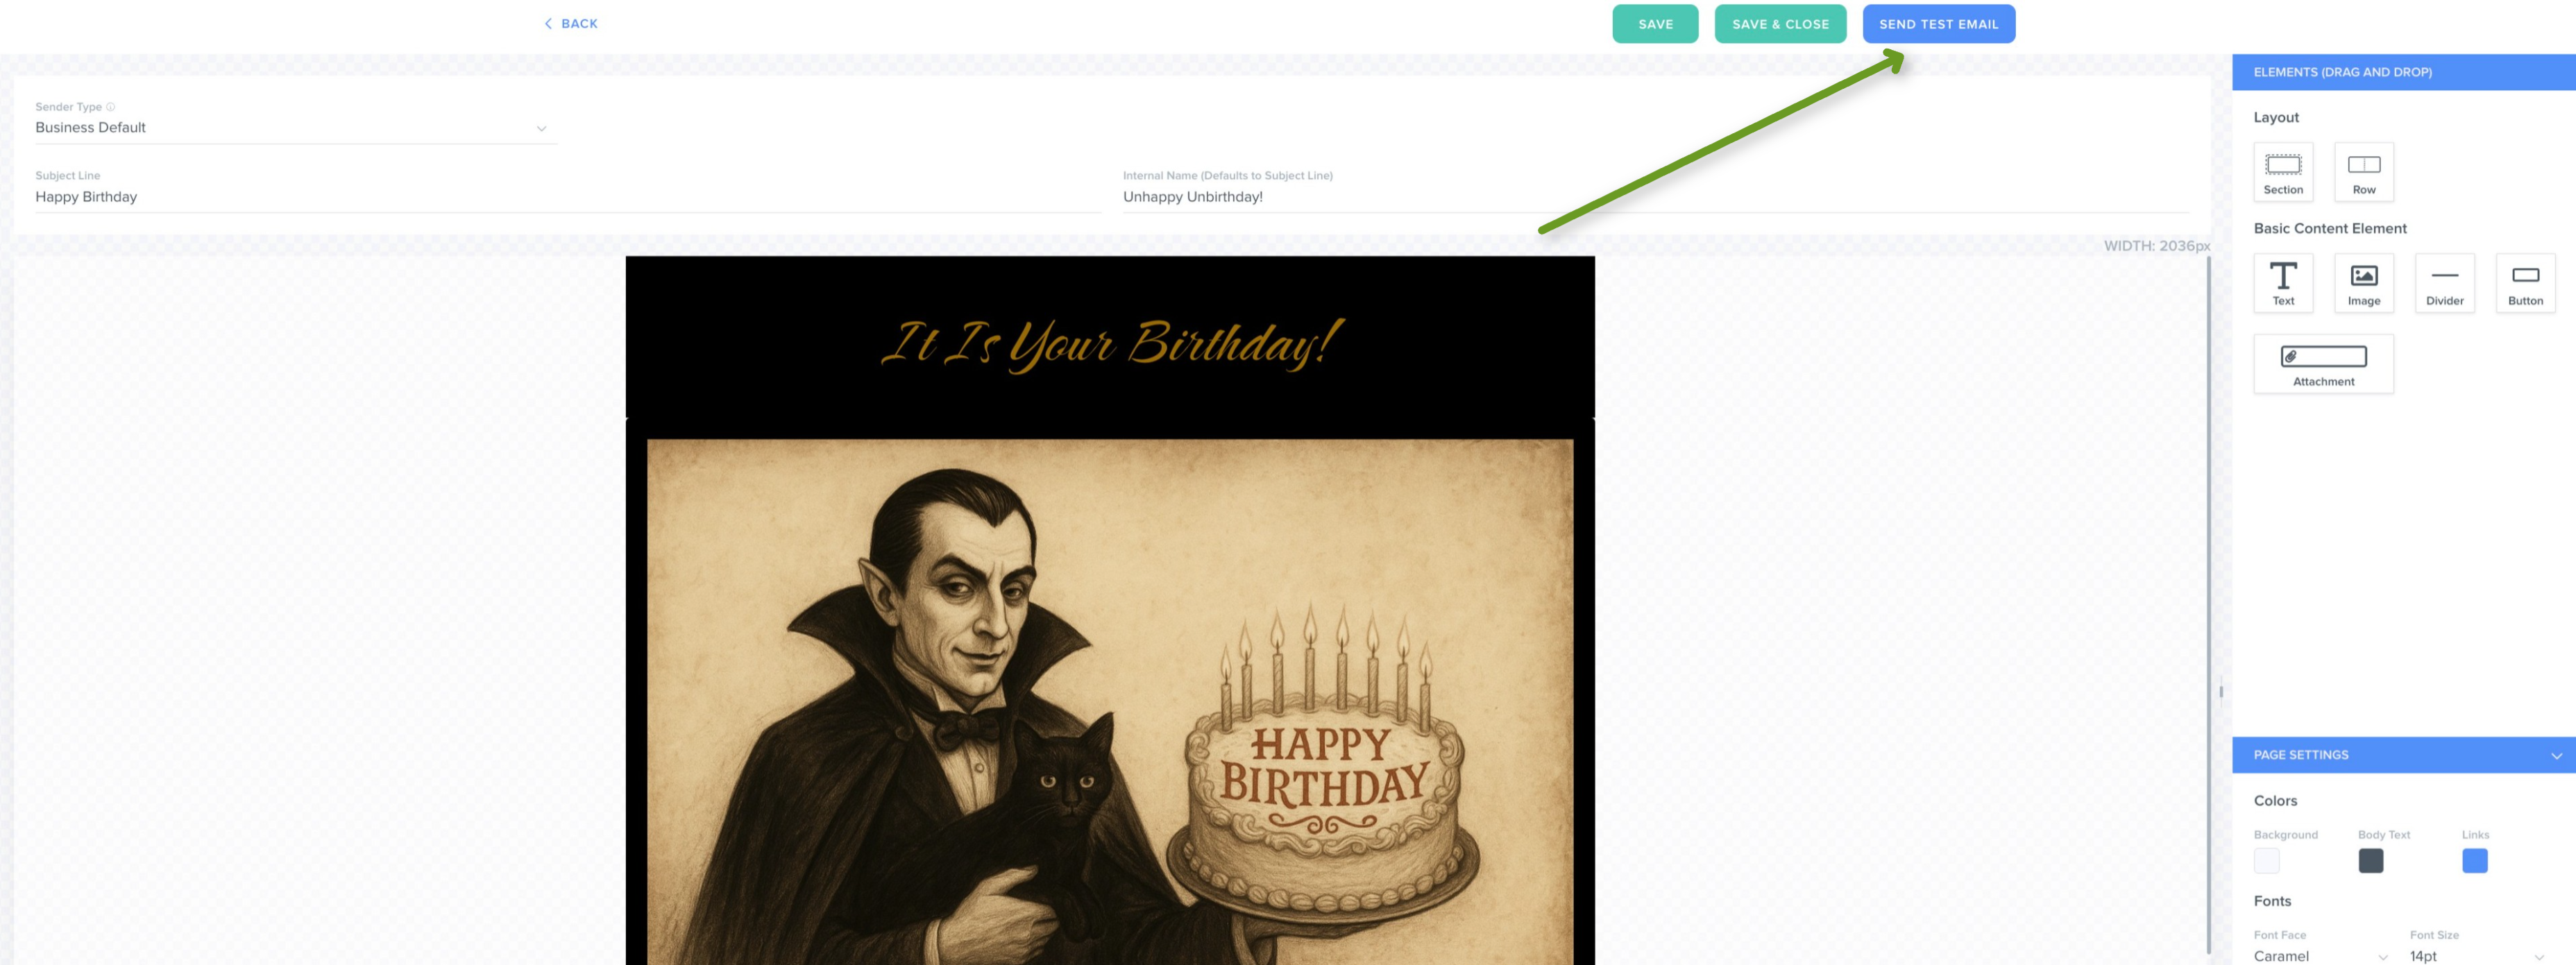Select the Attachment element
The image size is (2576, 965).
[x=2323, y=364]
